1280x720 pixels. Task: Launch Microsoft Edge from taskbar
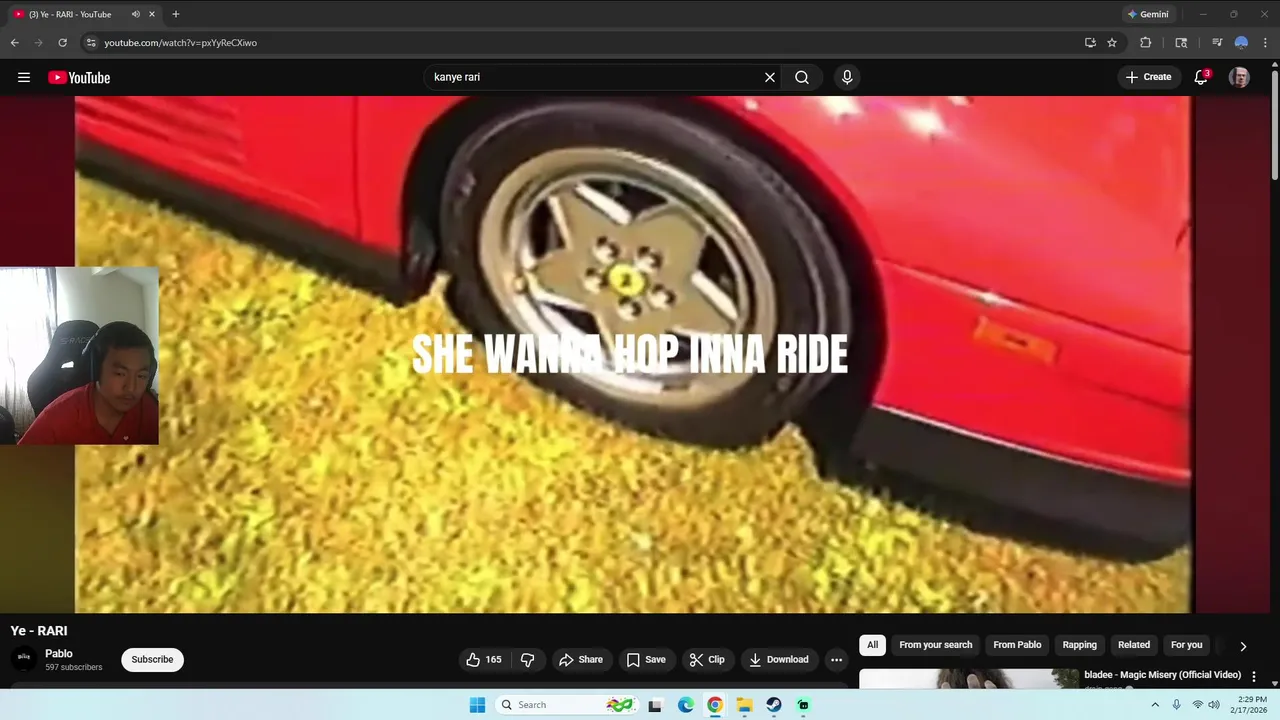coord(685,705)
